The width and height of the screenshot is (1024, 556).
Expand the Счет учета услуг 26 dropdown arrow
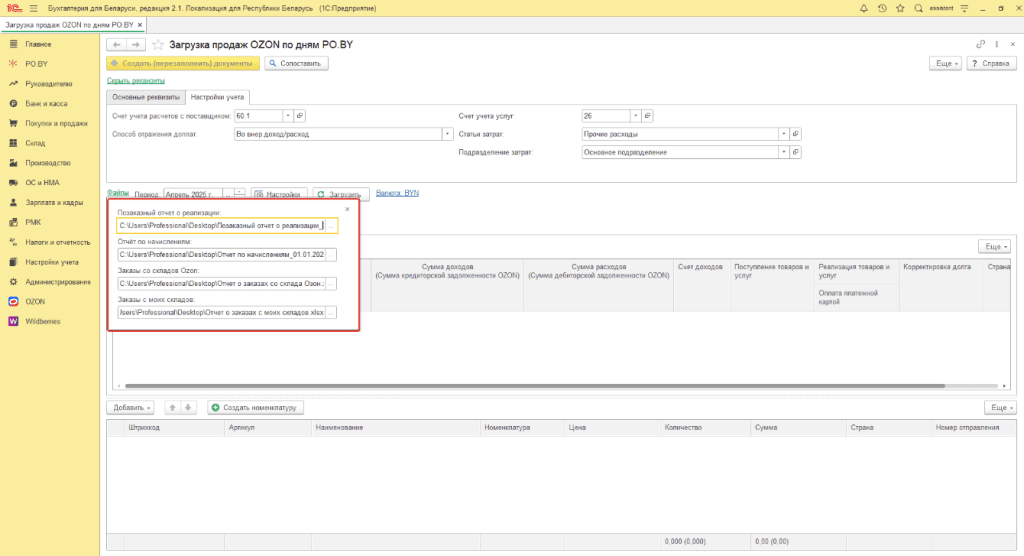point(635,116)
